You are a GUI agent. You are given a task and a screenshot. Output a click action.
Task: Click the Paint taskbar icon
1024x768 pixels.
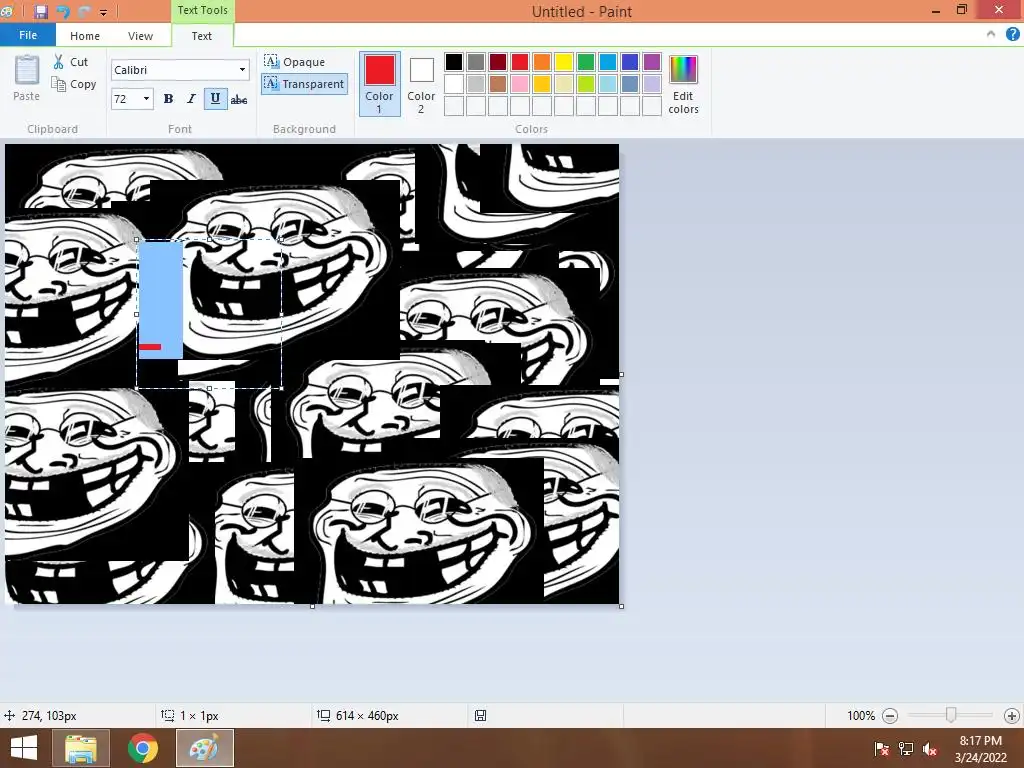[204, 748]
